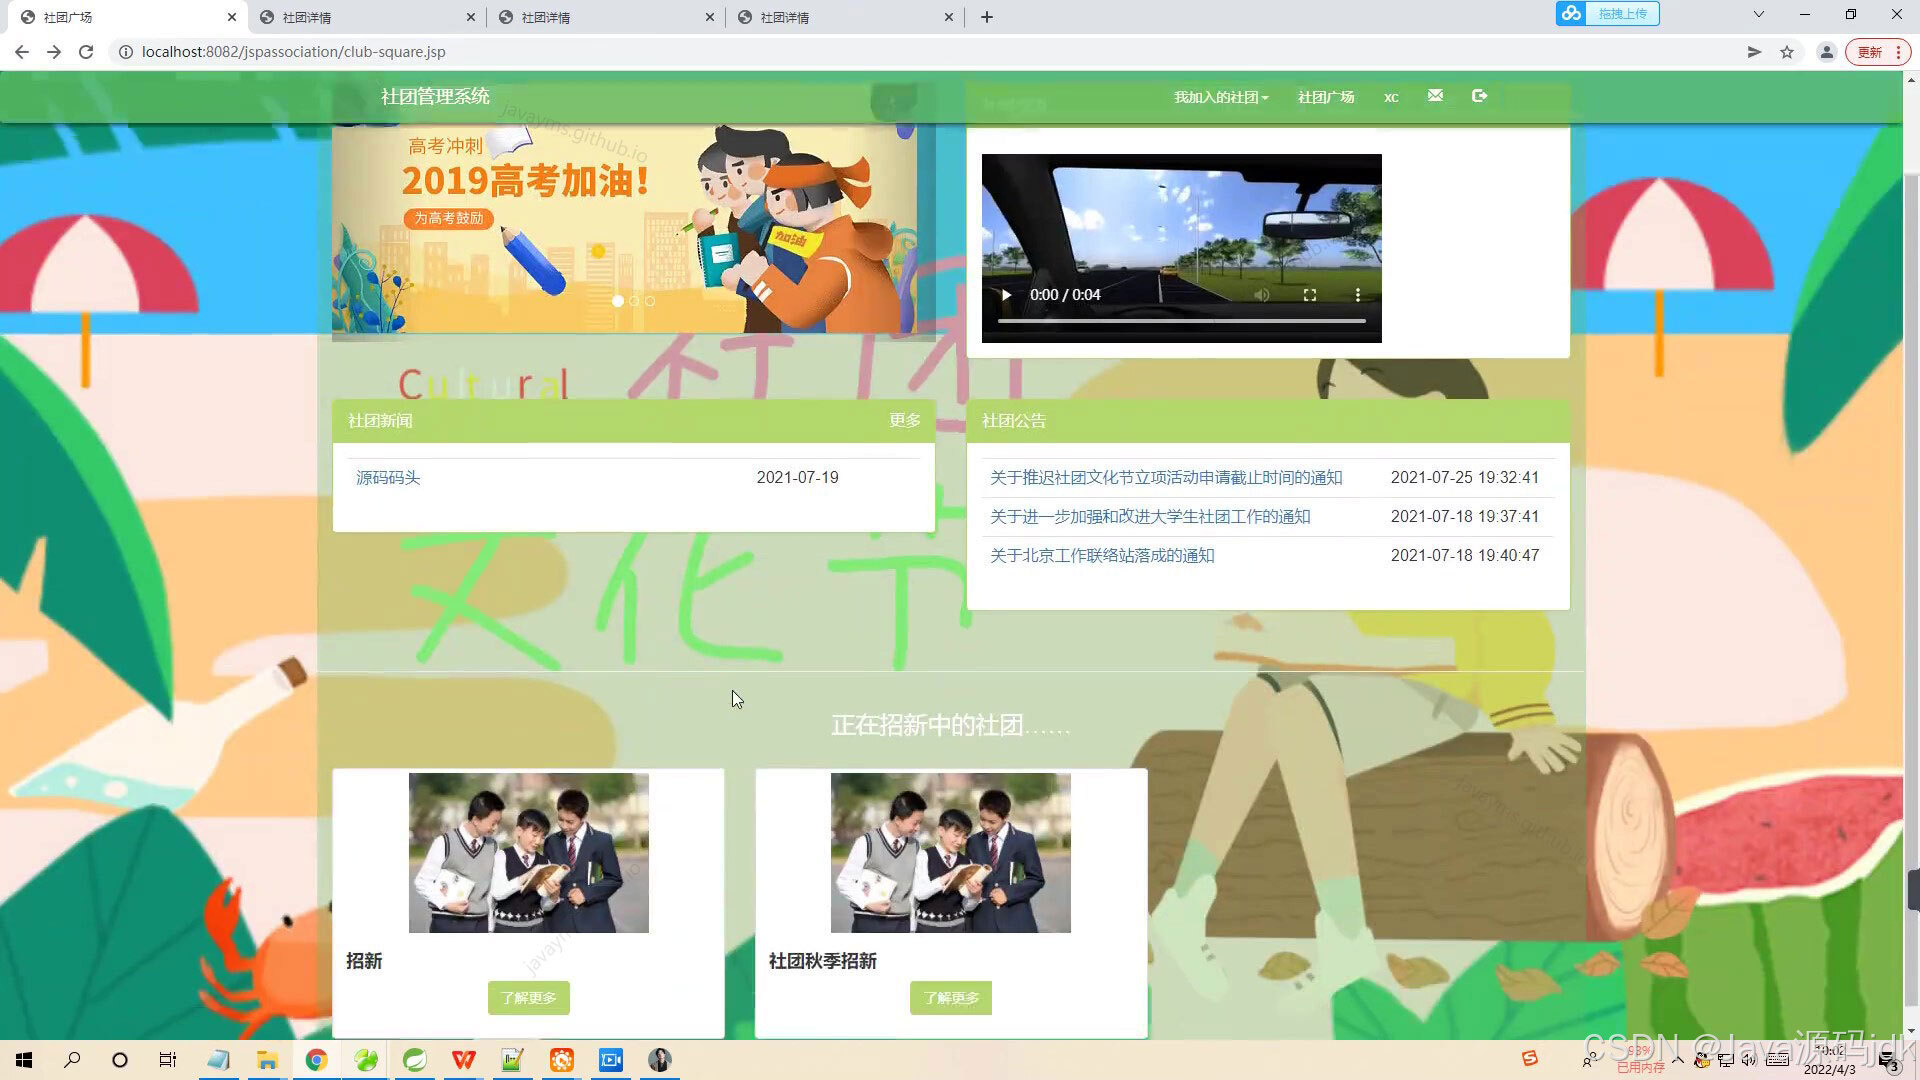This screenshot has width=1920, height=1080.
Task: Select 社团广场 in the navigation bar
Action: [x=1325, y=96]
